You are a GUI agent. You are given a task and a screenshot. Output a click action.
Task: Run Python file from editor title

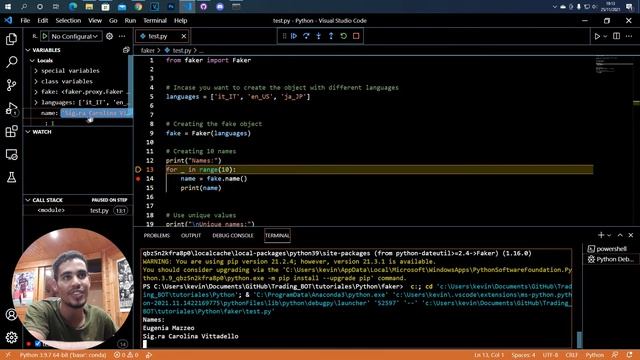click(x=597, y=36)
